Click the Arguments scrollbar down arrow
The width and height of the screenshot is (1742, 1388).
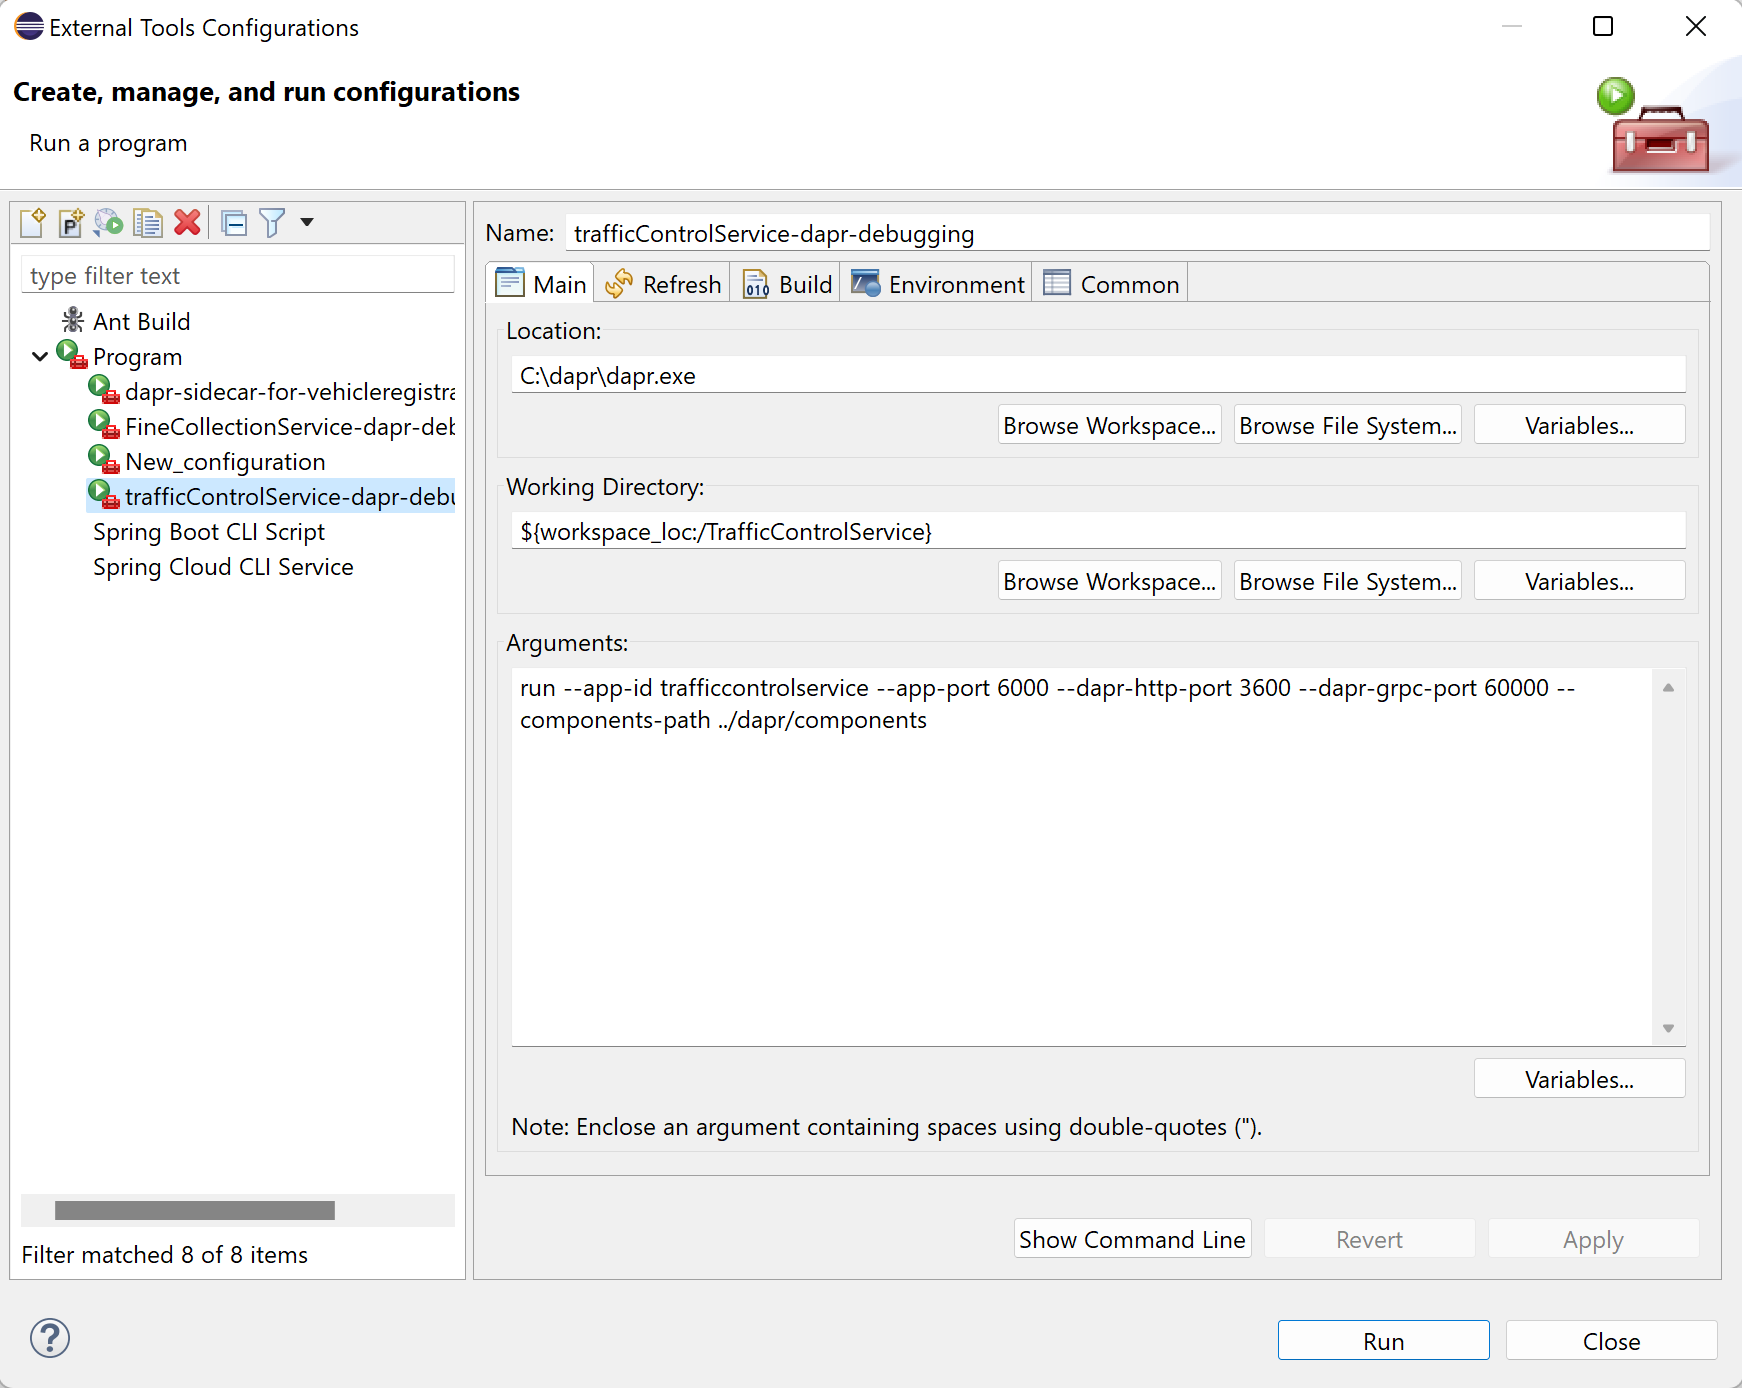coord(1668,1028)
